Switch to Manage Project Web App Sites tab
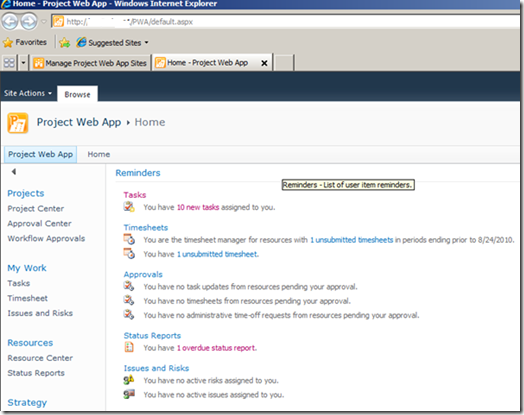The height and width of the screenshot is (415, 524). pos(90,63)
